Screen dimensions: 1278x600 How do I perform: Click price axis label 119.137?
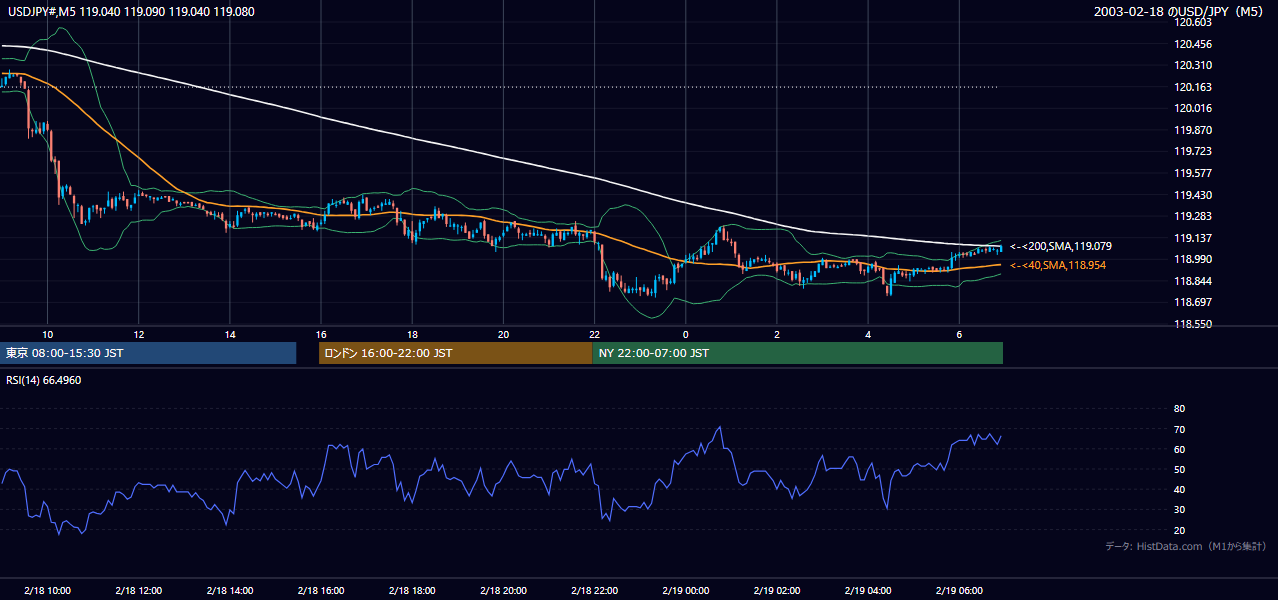click(x=1194, y=238)
